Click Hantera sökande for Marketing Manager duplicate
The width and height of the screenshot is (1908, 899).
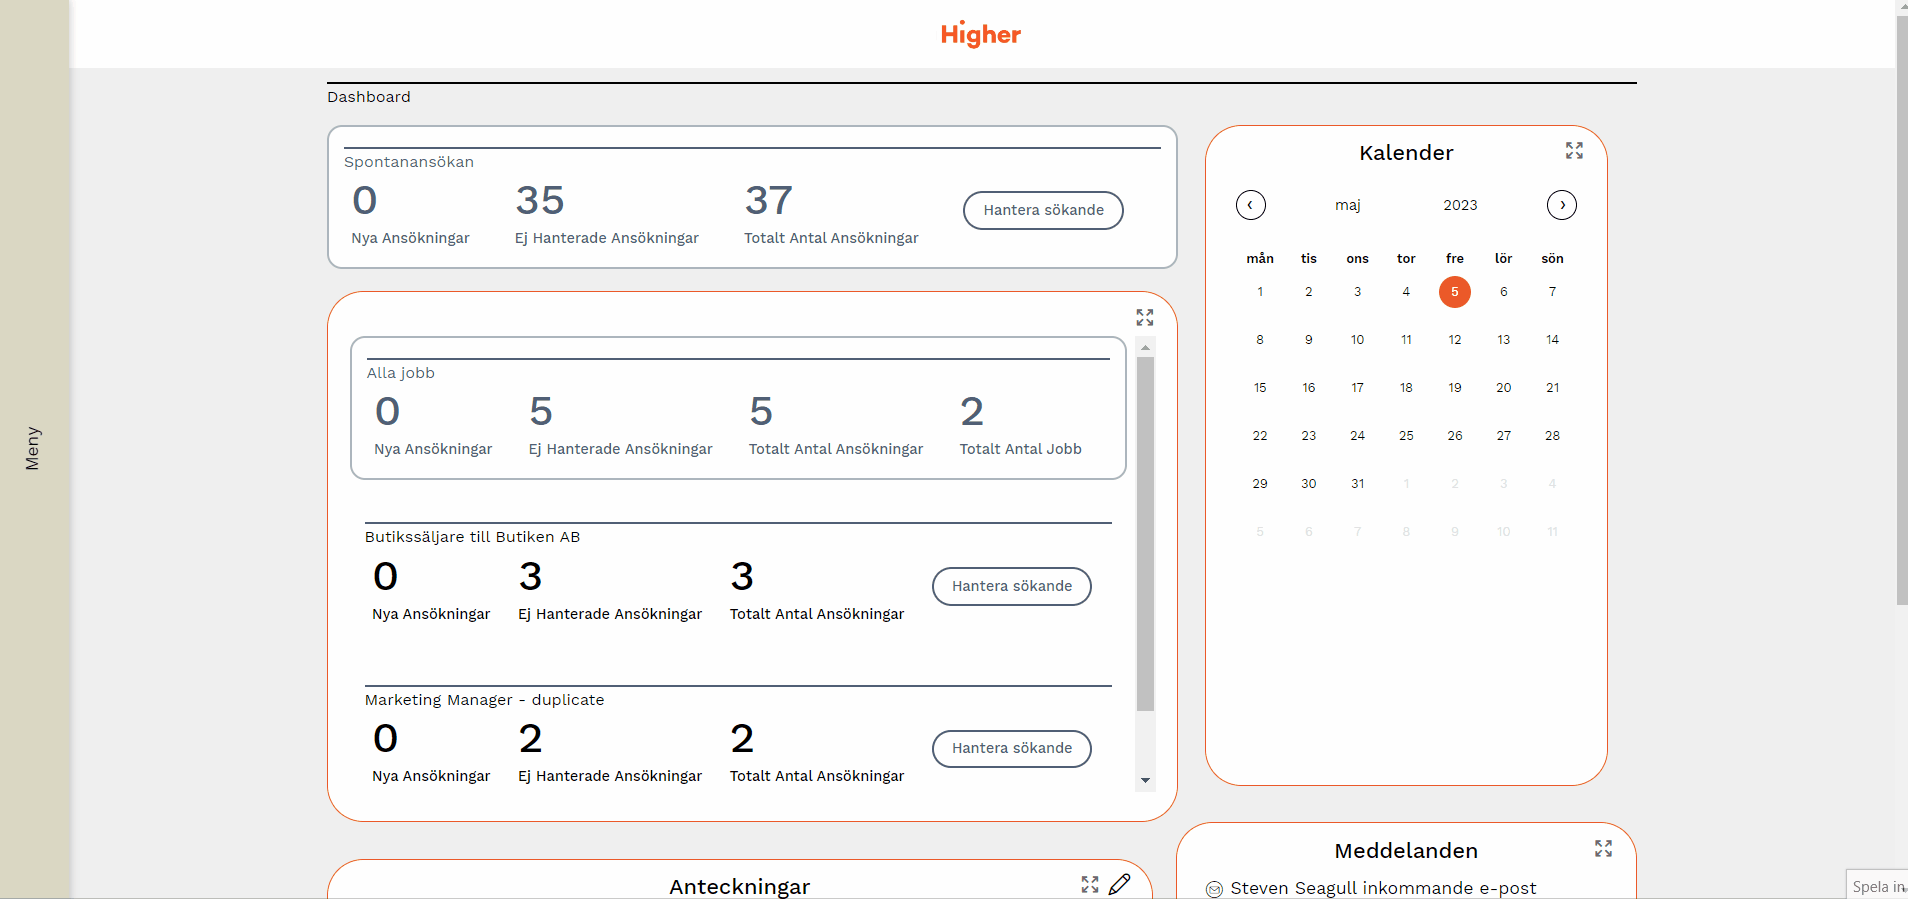1011,748
